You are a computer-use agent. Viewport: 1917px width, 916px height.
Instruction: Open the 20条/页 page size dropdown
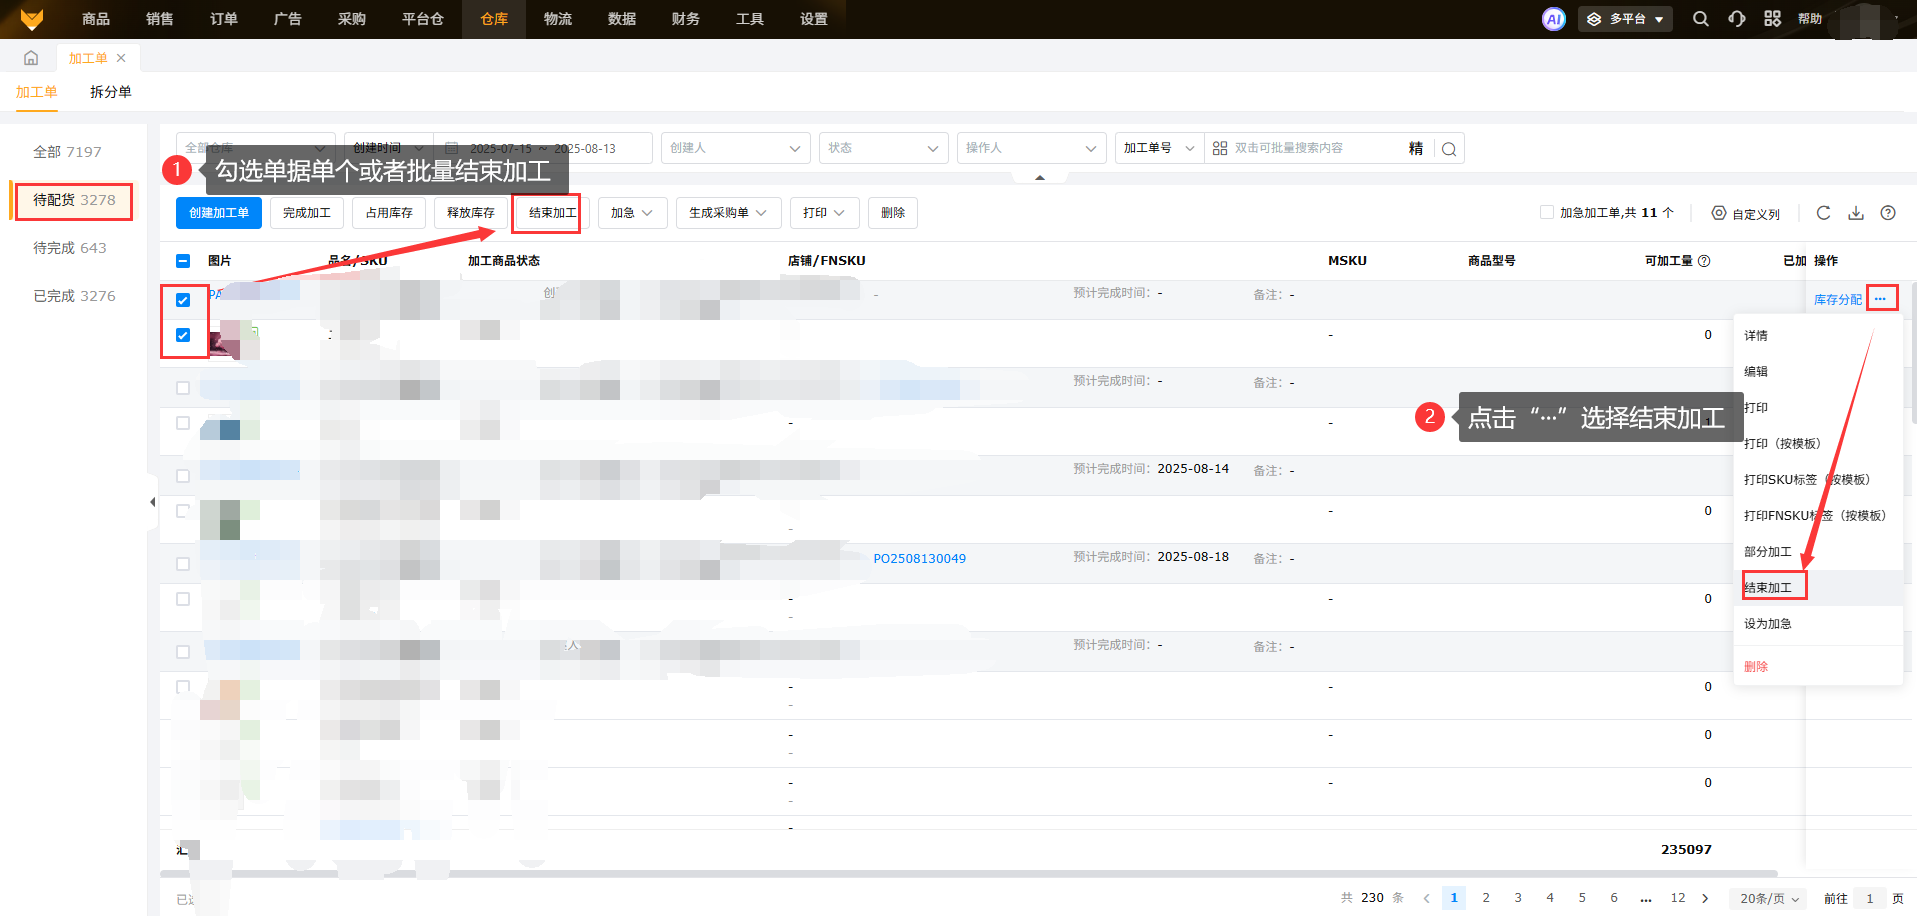(1769, 898)
